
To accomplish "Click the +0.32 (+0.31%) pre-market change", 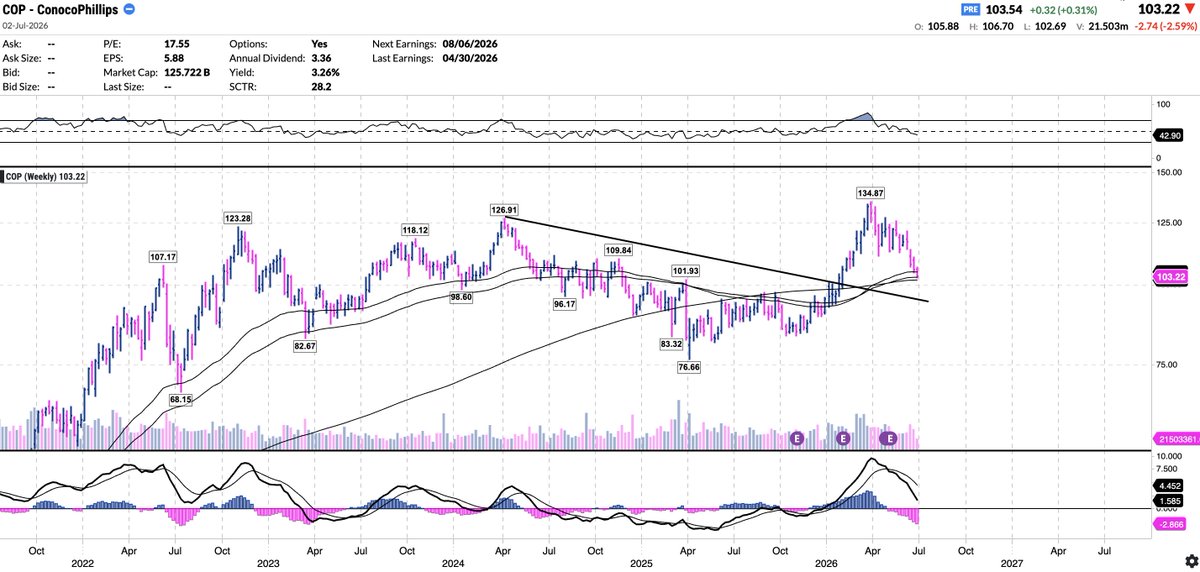I will point(1062,9).
